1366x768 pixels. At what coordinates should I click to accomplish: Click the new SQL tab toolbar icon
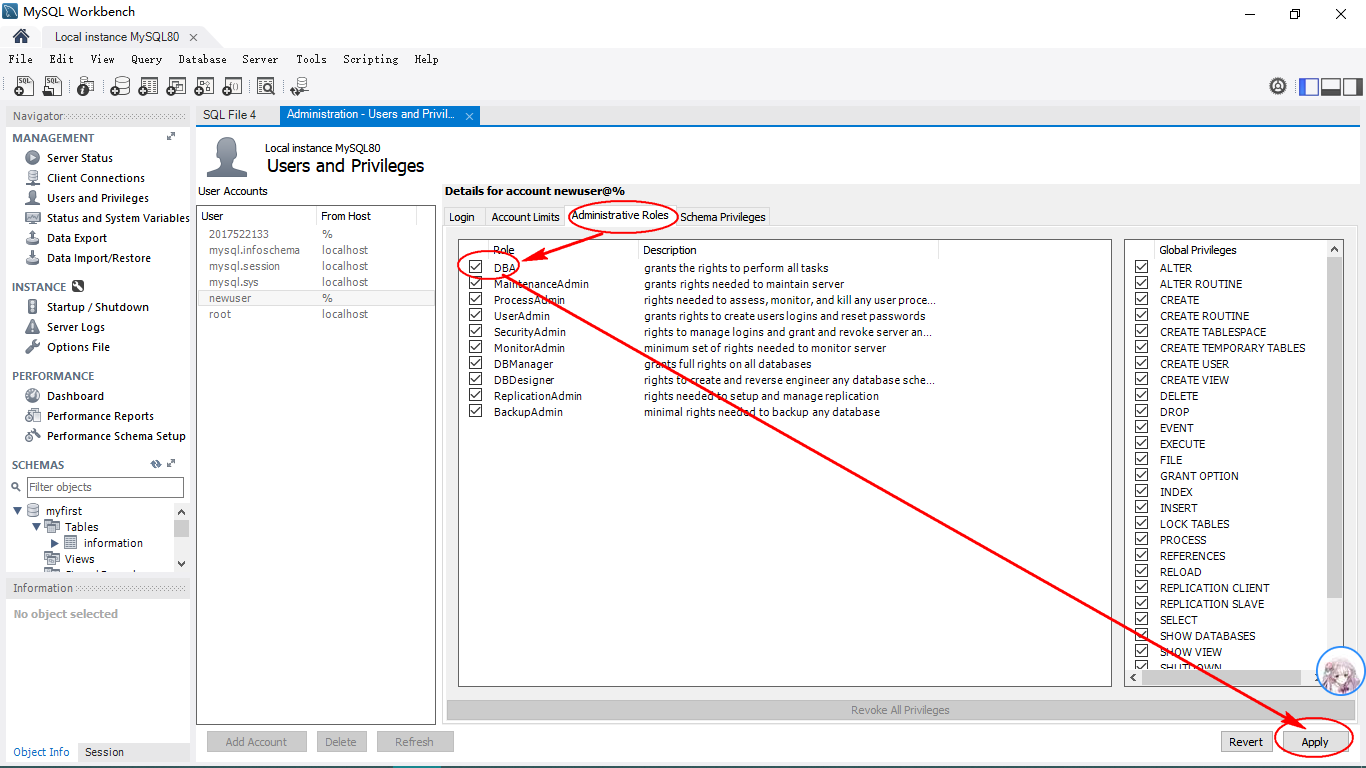(x=24, y=87)
